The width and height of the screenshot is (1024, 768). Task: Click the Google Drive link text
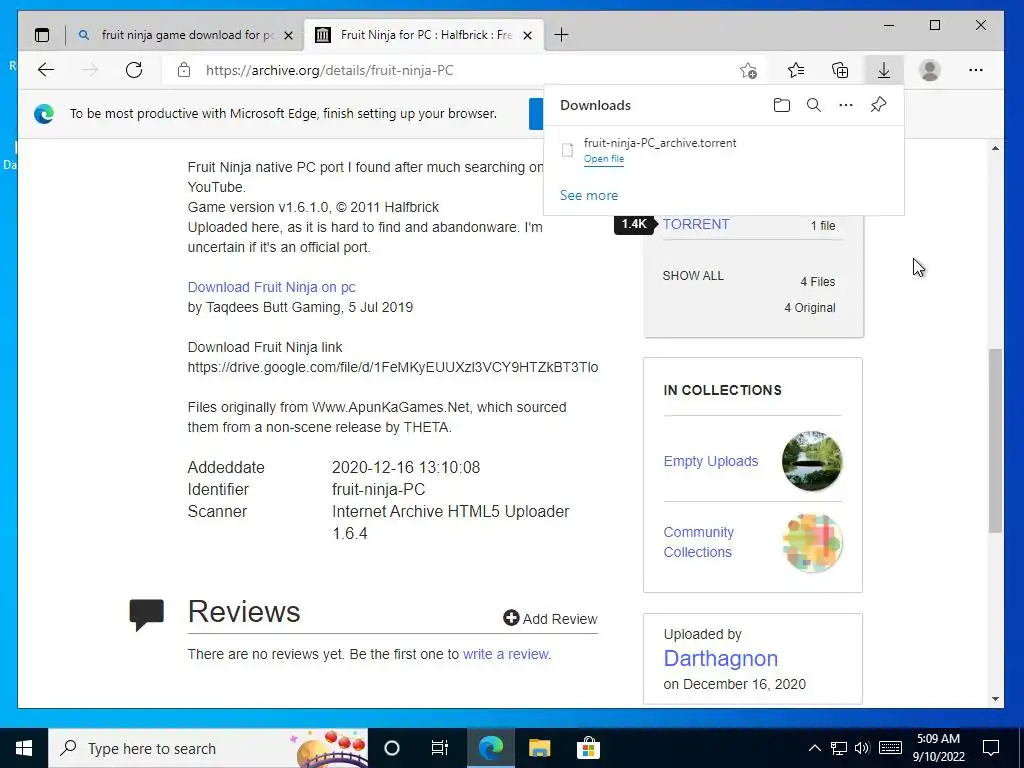pyautogui.click(x=392, y=367)
